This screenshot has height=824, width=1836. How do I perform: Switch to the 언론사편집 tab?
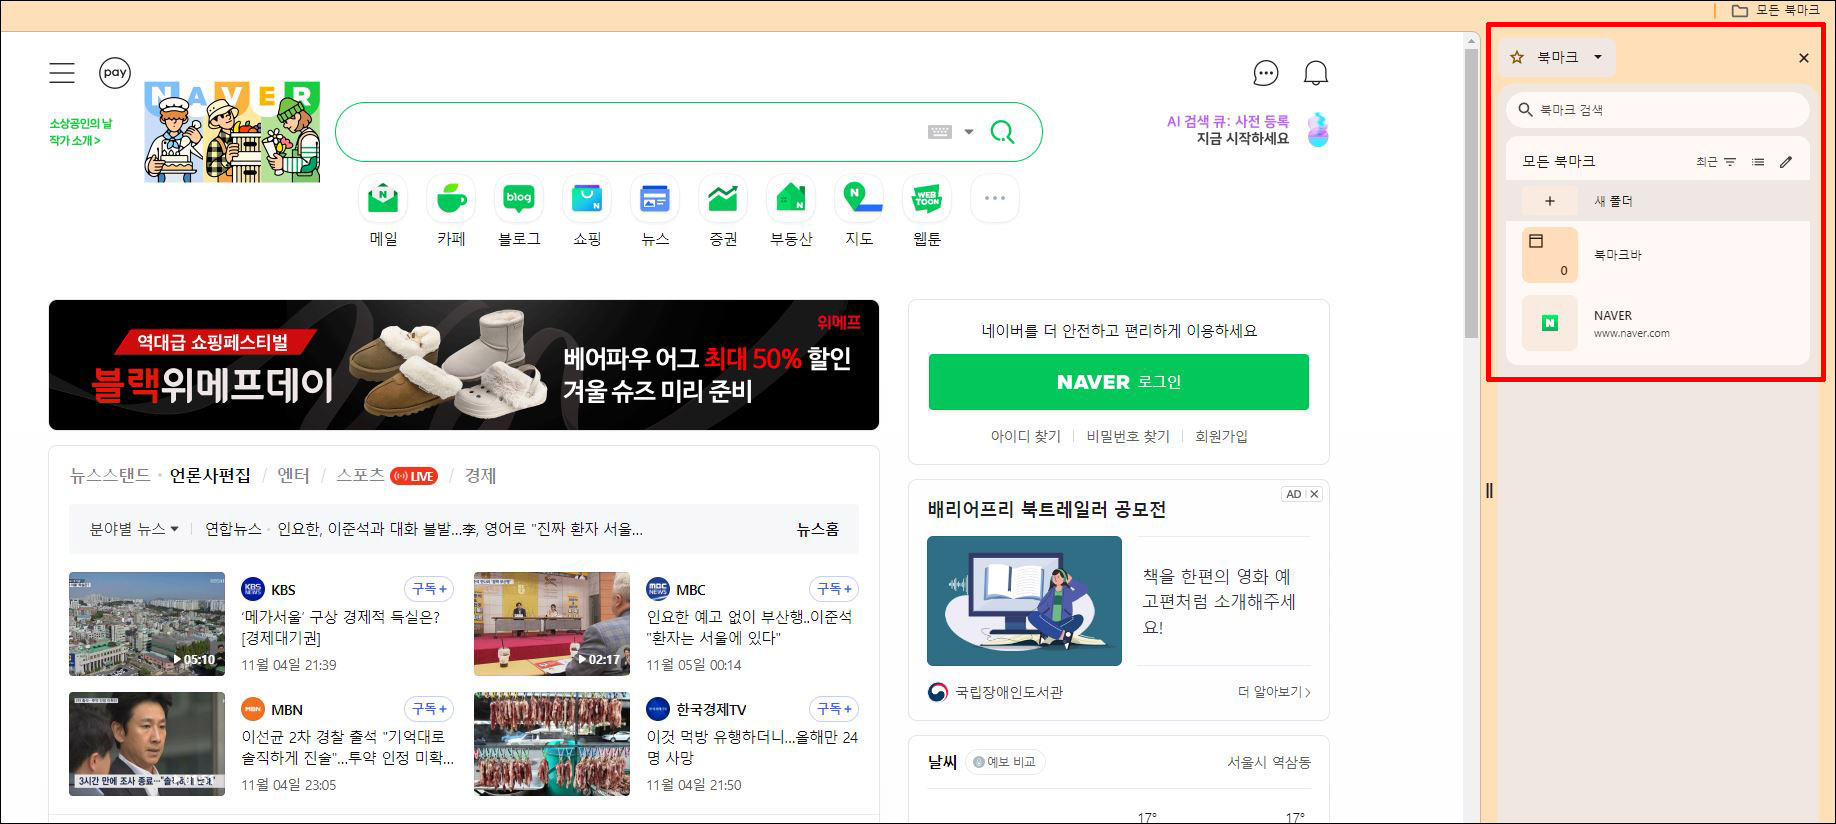(x=210, y=476)
